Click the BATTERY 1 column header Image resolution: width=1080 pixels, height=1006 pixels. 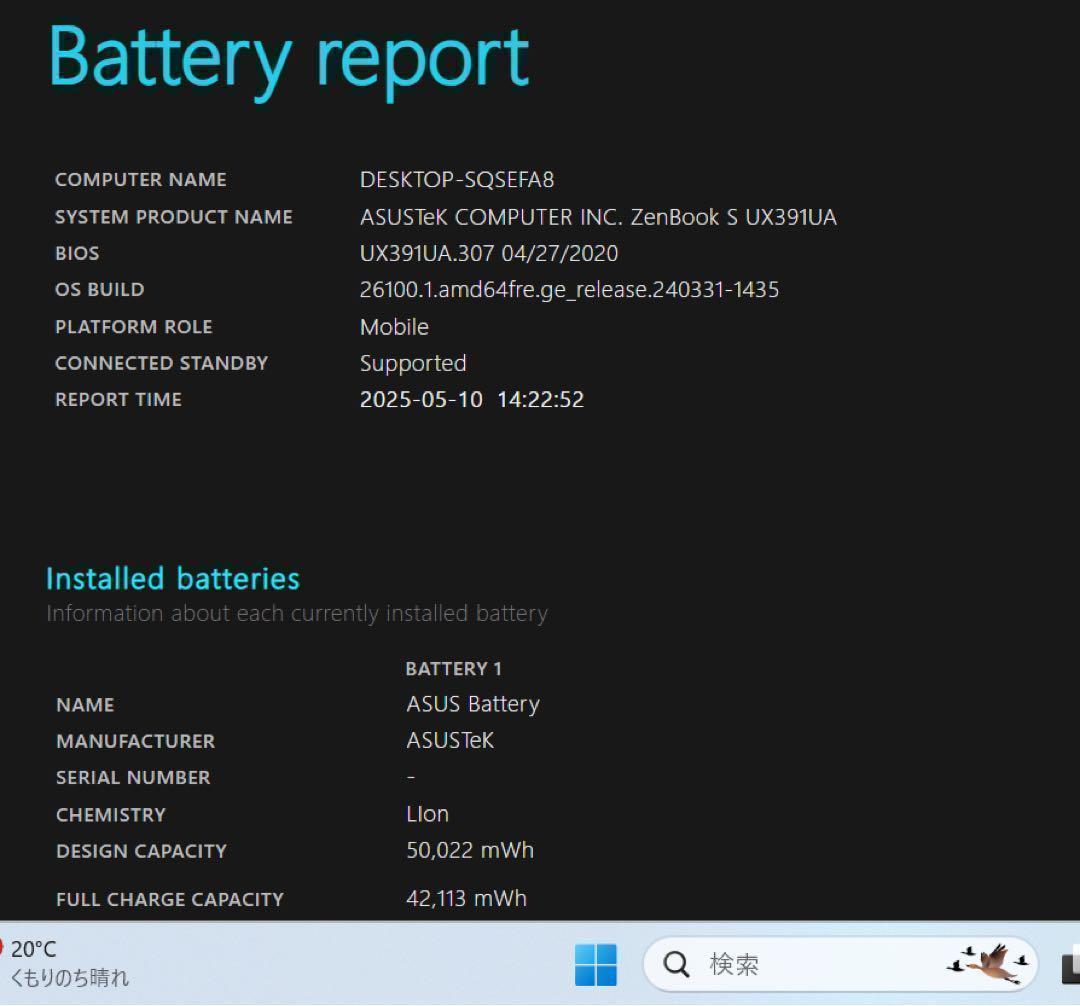pyautogui.click(x=453, y=669)
